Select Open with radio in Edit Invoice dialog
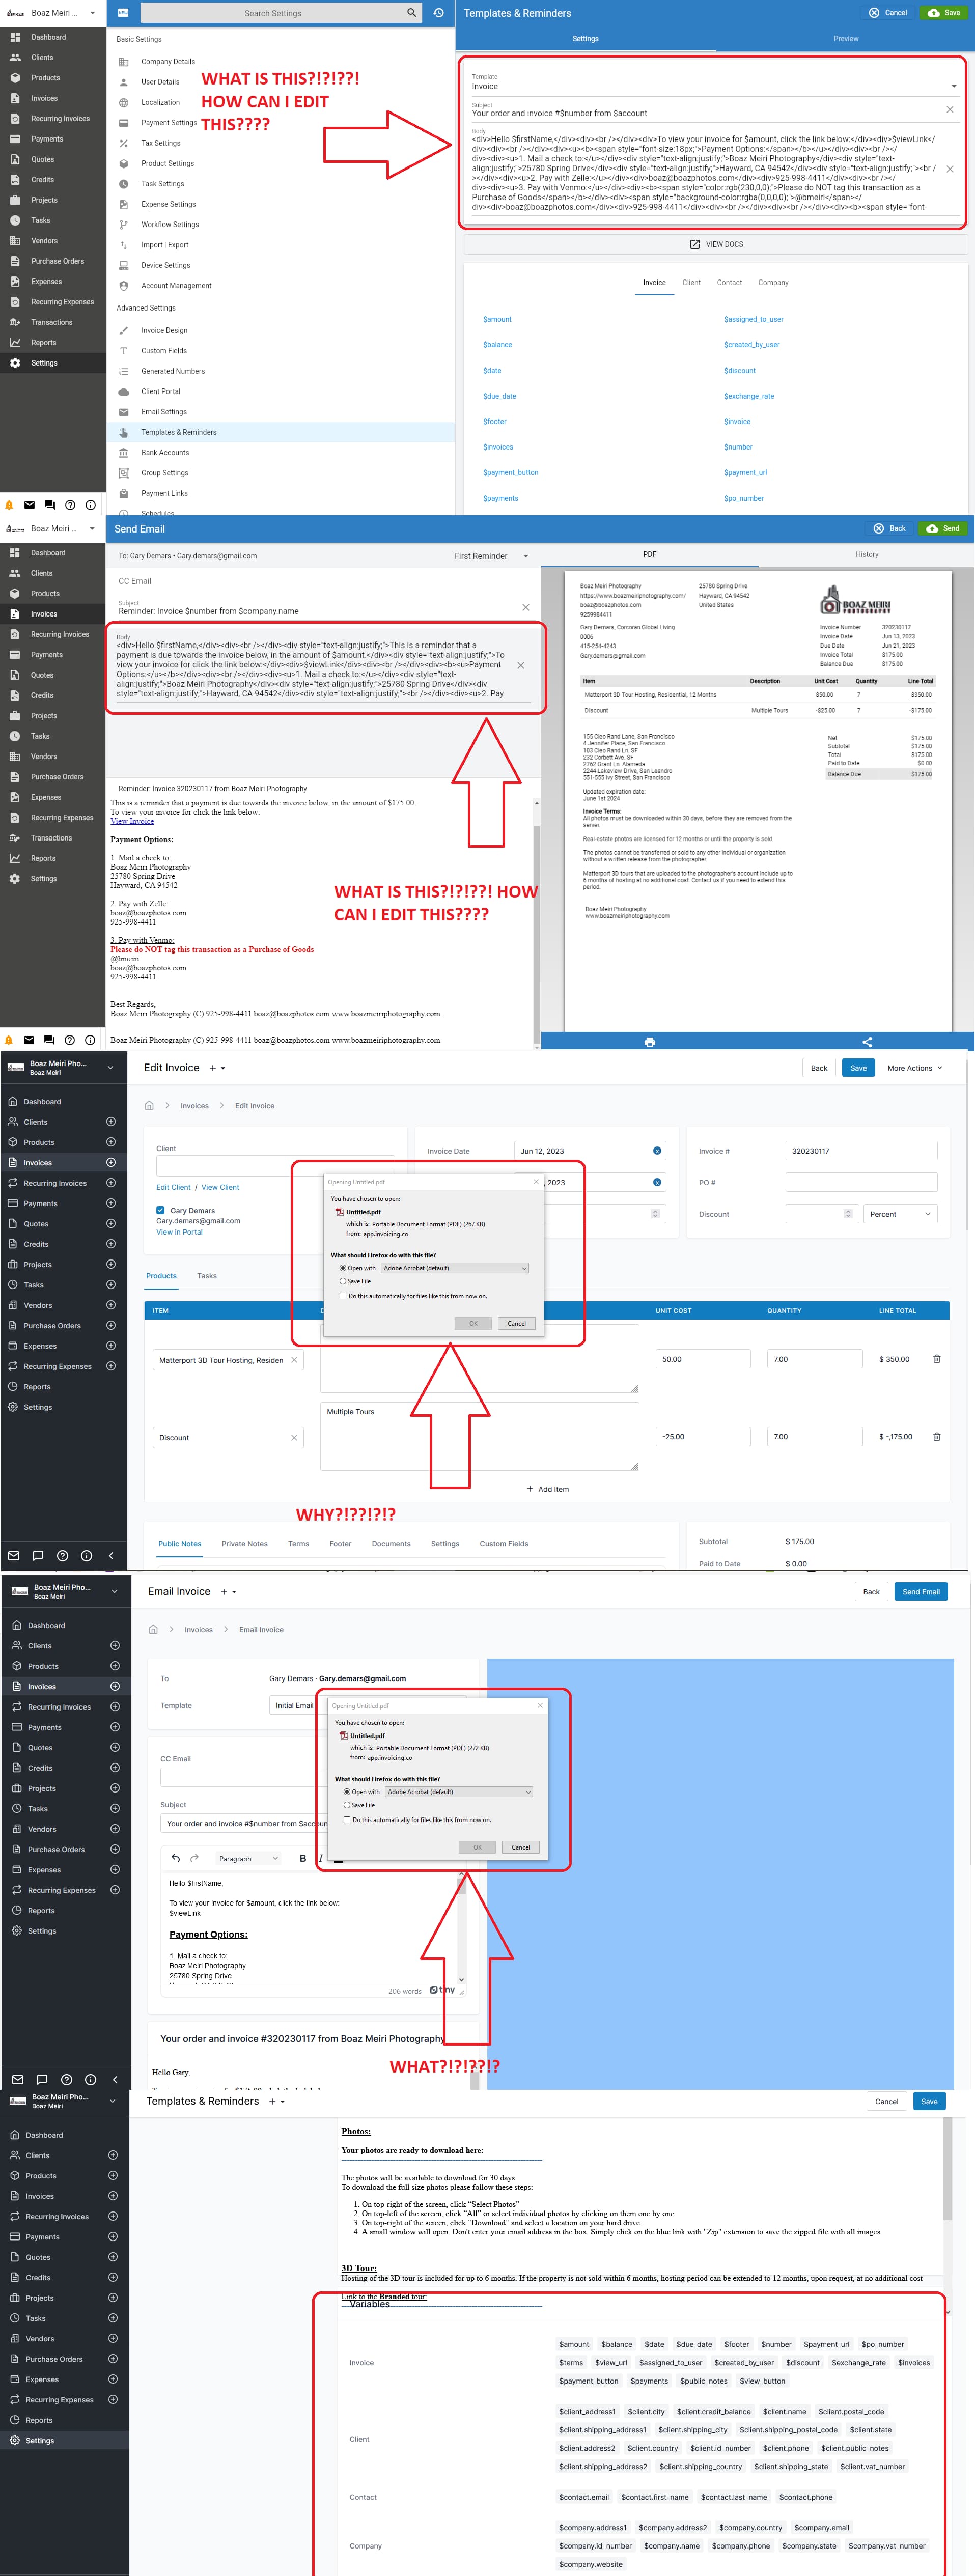 click(343, 1268)
